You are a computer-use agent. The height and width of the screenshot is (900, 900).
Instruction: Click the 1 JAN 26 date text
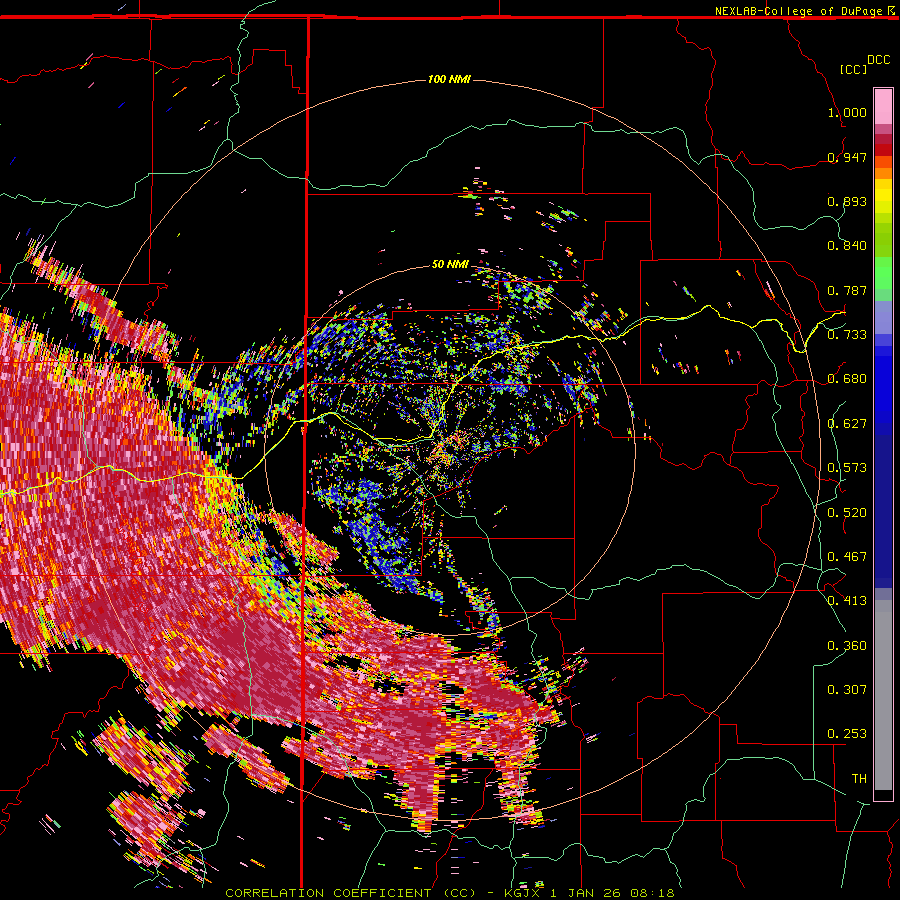pos(584,893)
